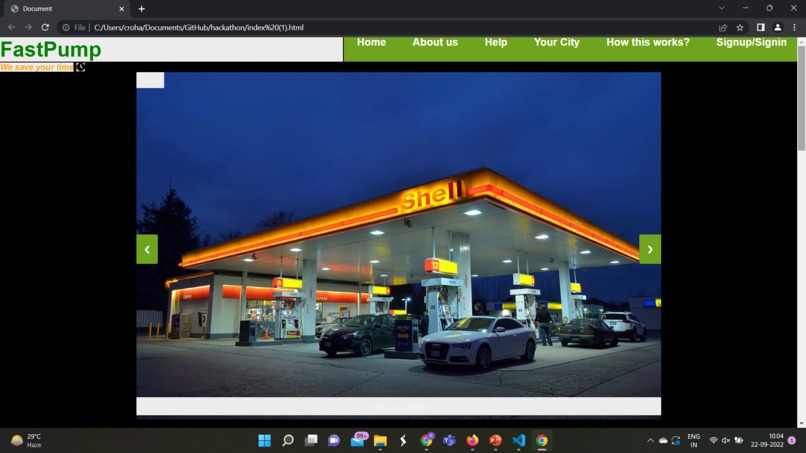806x453 pixels.
Task: Open OneDrive cloud icon in tray
Action: click(x=663, y=441)
